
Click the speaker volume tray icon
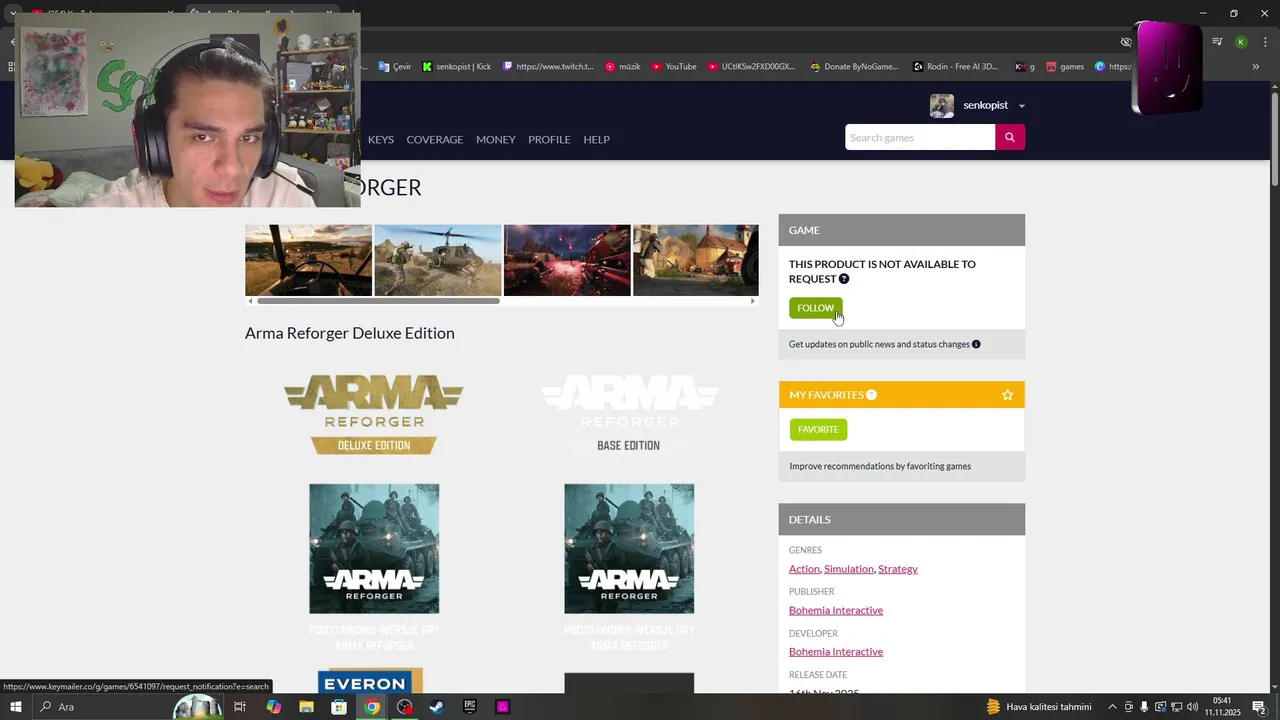[1193, 707]
